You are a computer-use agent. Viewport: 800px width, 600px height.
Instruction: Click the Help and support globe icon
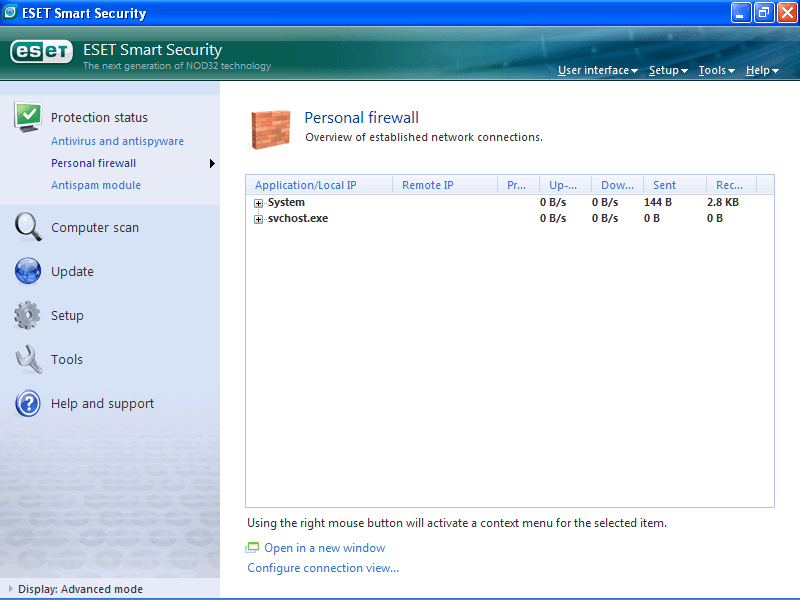click(x=28, y=403)
